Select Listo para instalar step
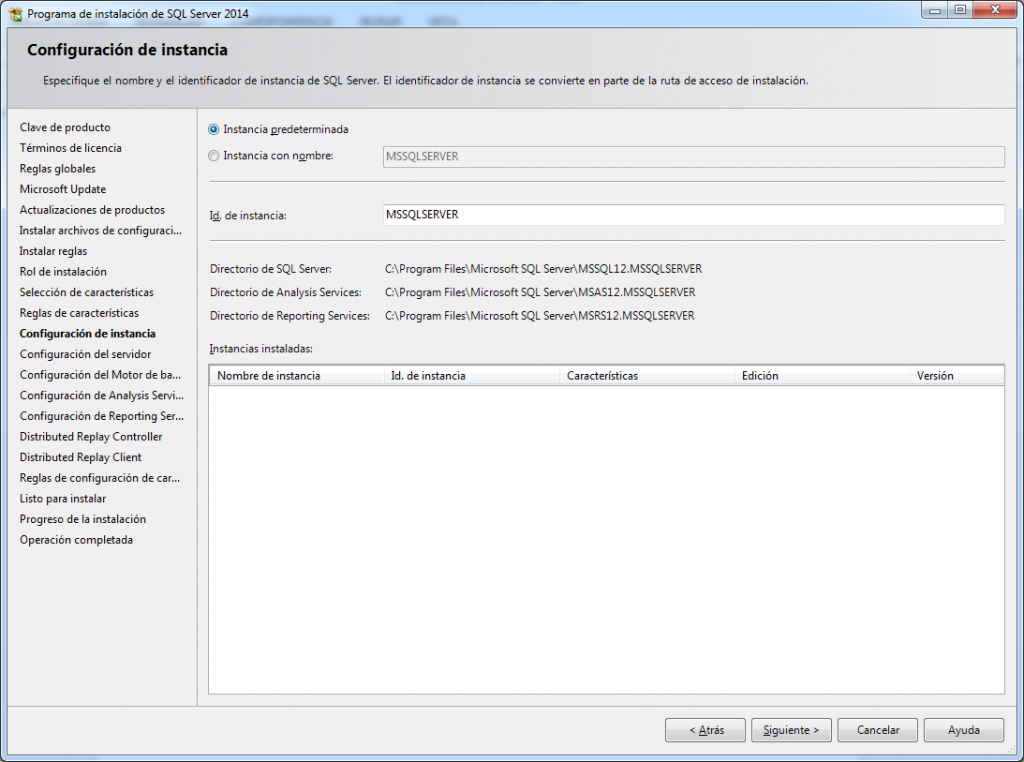 click(63, 499)
